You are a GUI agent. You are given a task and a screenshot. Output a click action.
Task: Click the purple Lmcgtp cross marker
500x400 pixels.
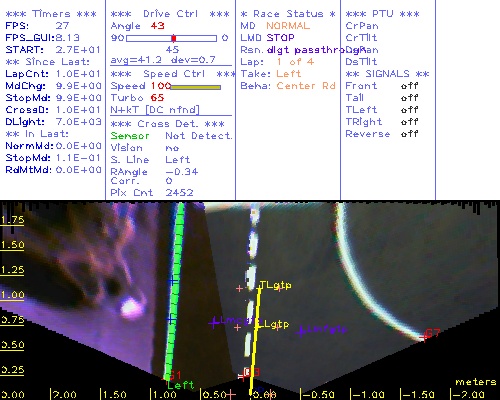pos(214,322)
